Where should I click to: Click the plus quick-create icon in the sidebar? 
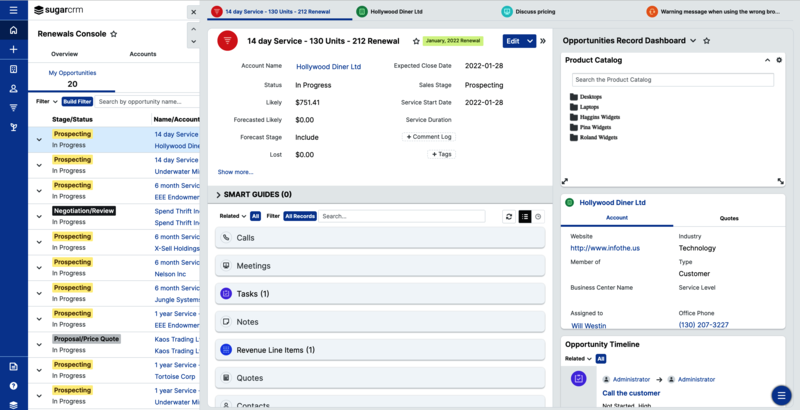point(13,49)
